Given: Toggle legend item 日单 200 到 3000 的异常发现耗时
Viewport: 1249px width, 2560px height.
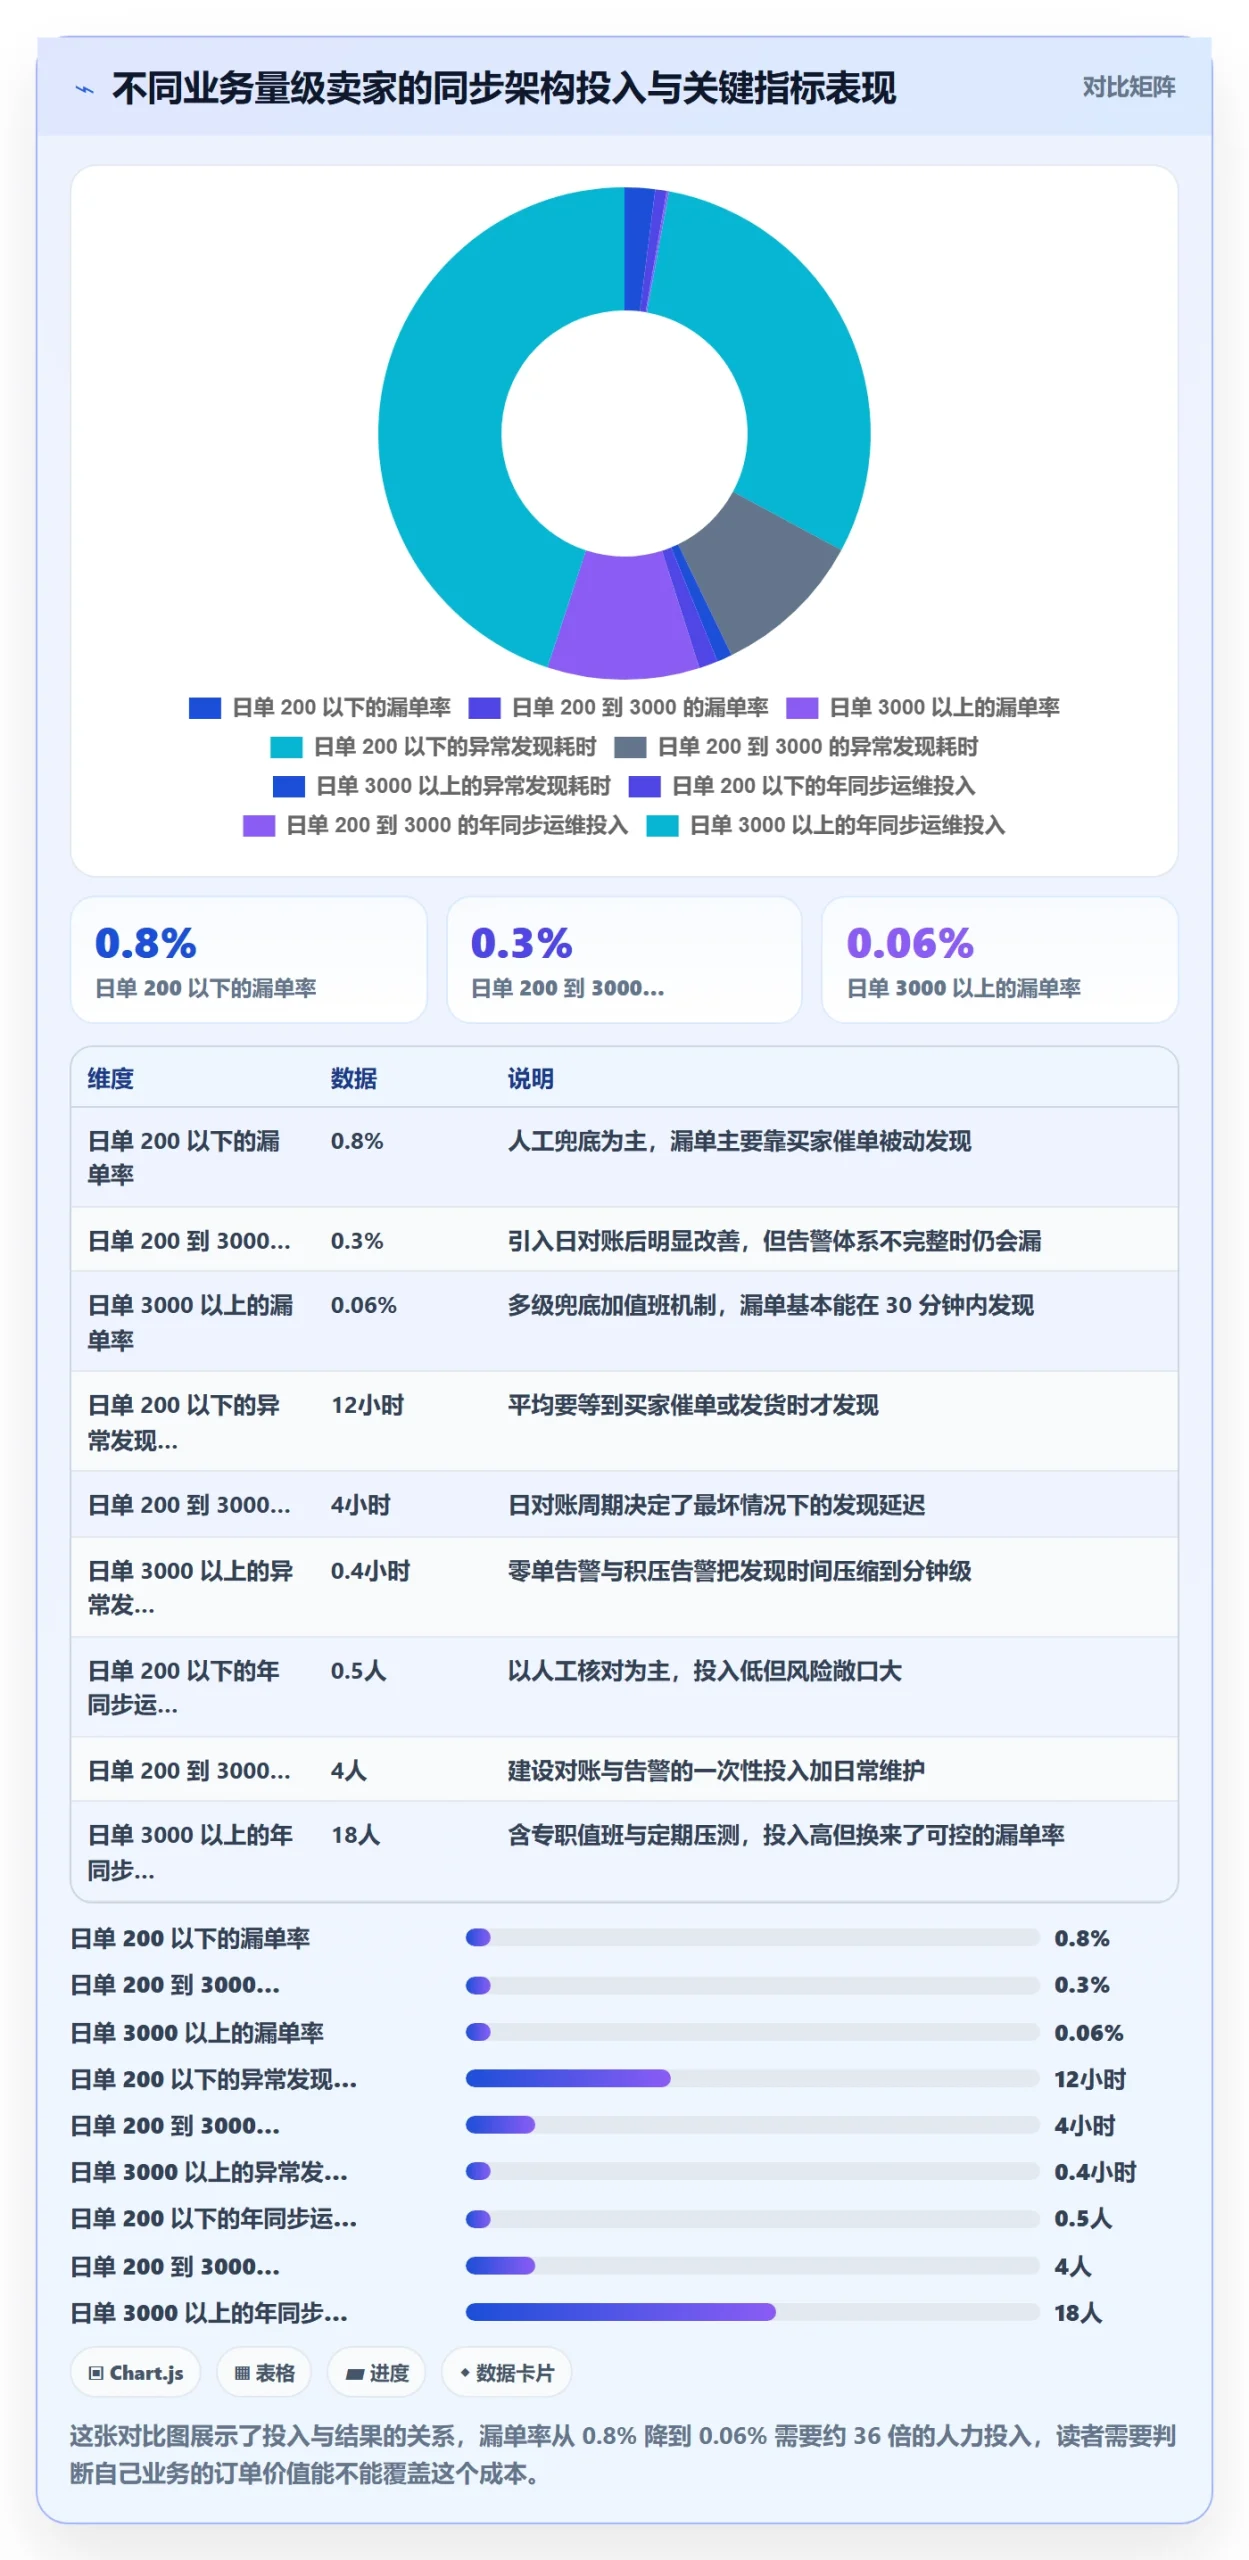Looking at the screenshot, I should [x=796, y=747].
